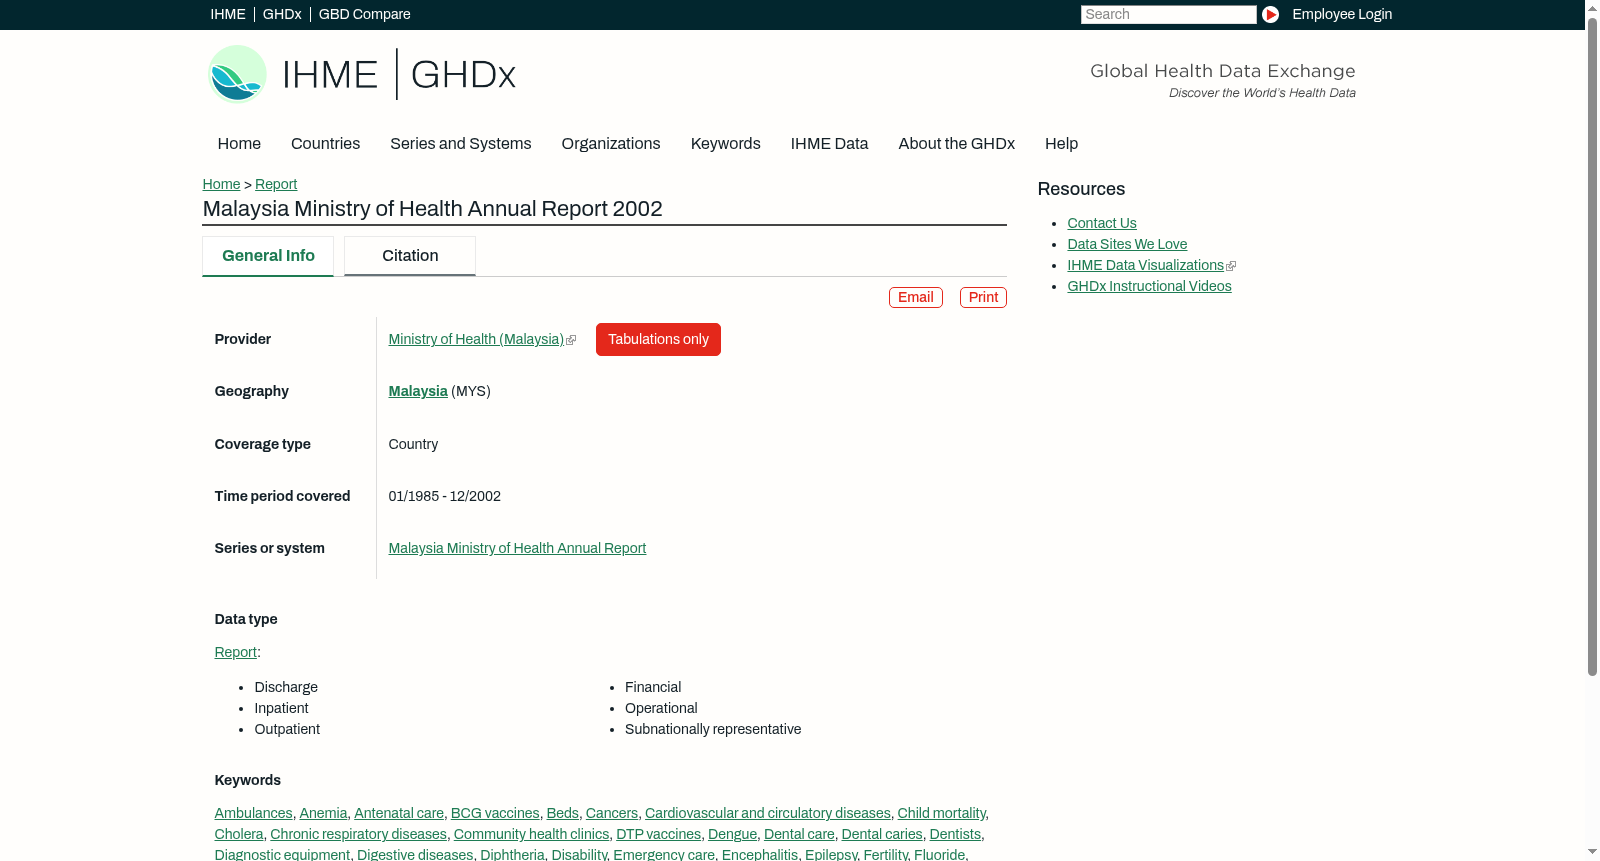
Task: Click the '01/1985 - 12/2002' time period
Action: [x=445, y=496]
